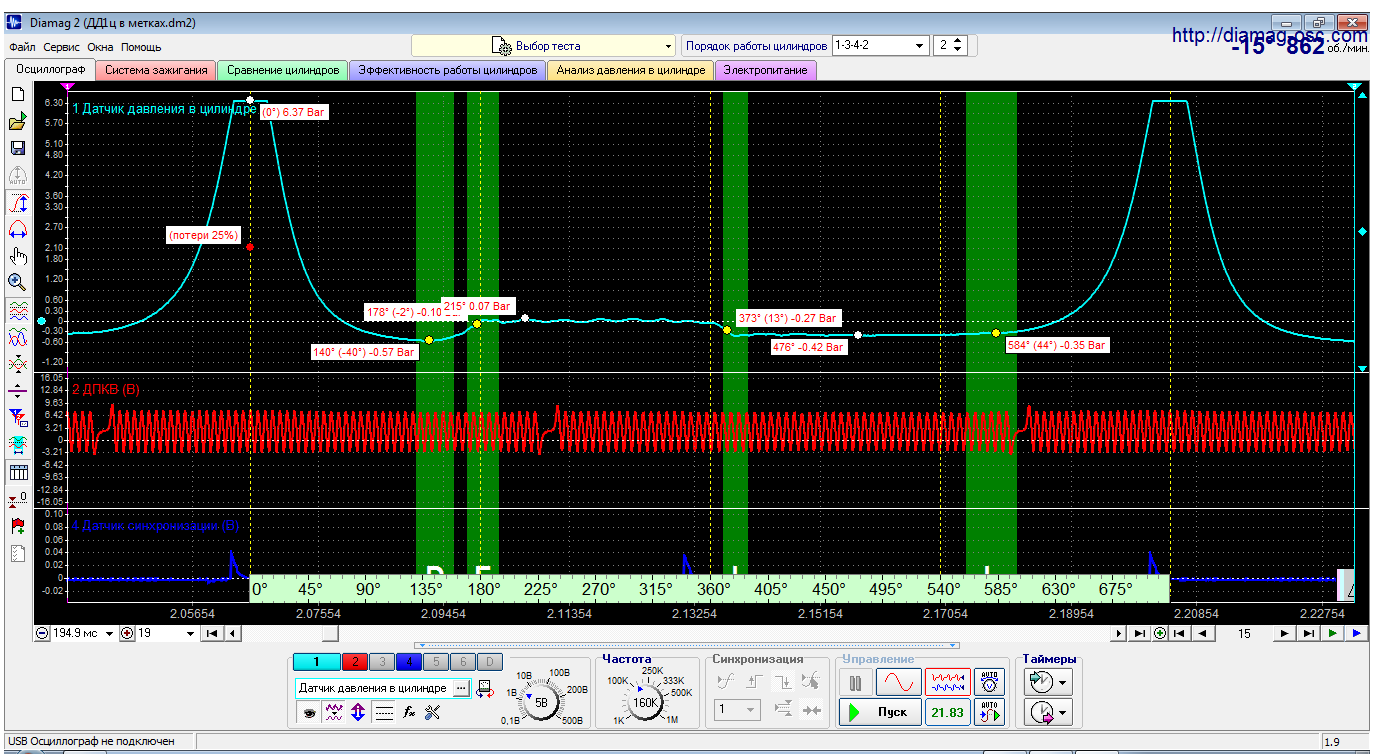The height and width of the screenshot is (754, 1382).
Task: Click the frequency knob showing 160K
Action: coord(646,702)
